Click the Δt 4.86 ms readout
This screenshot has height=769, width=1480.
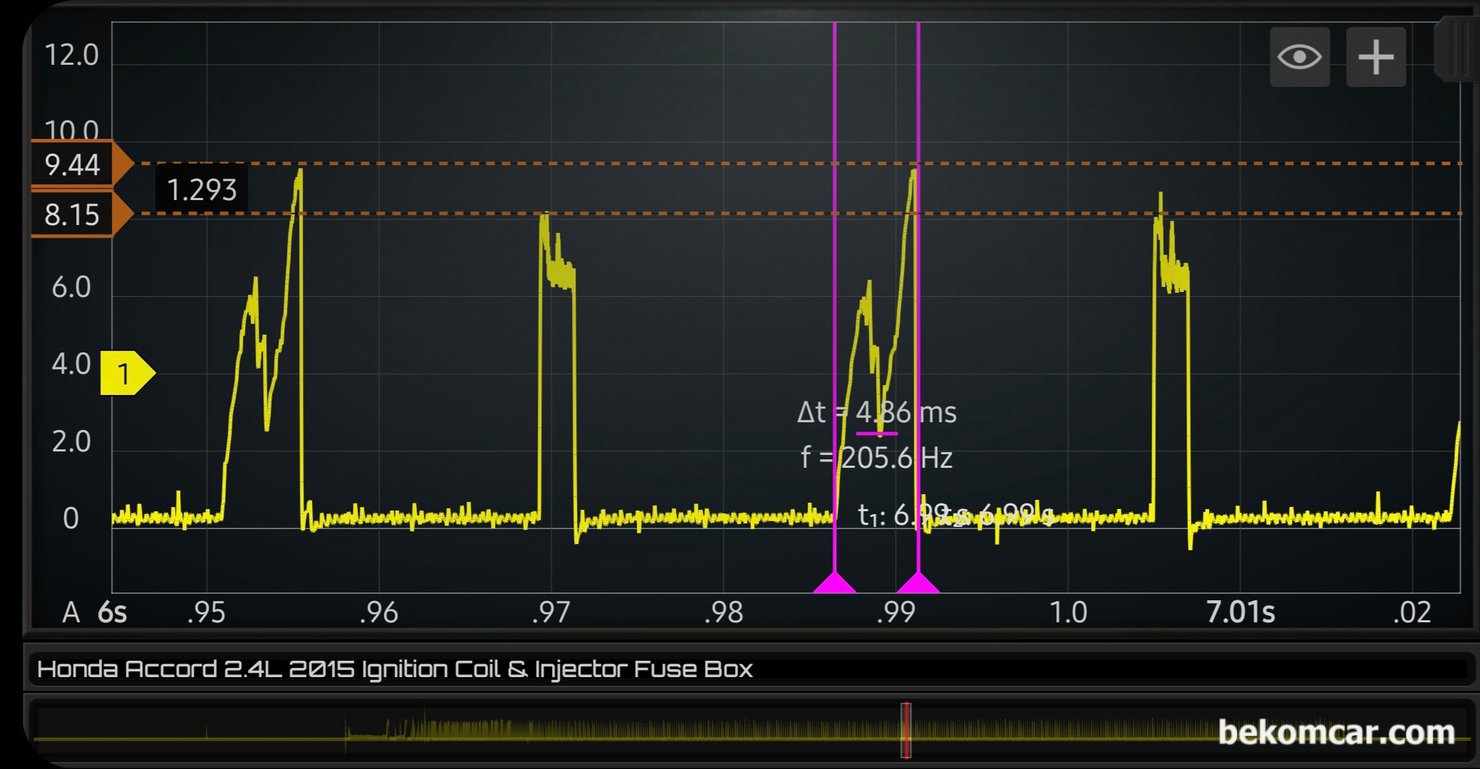pos(876,412)
